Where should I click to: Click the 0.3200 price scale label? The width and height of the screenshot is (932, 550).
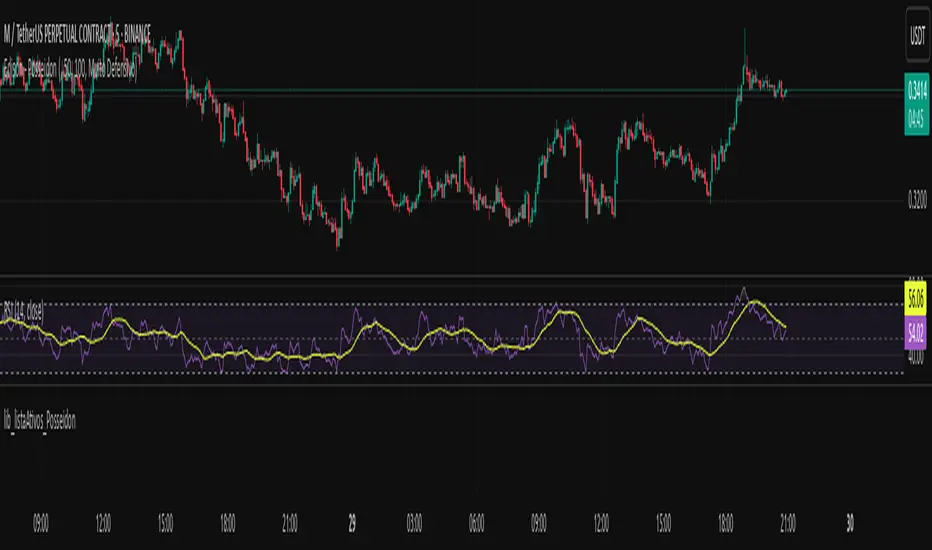[x=917, y=200]
